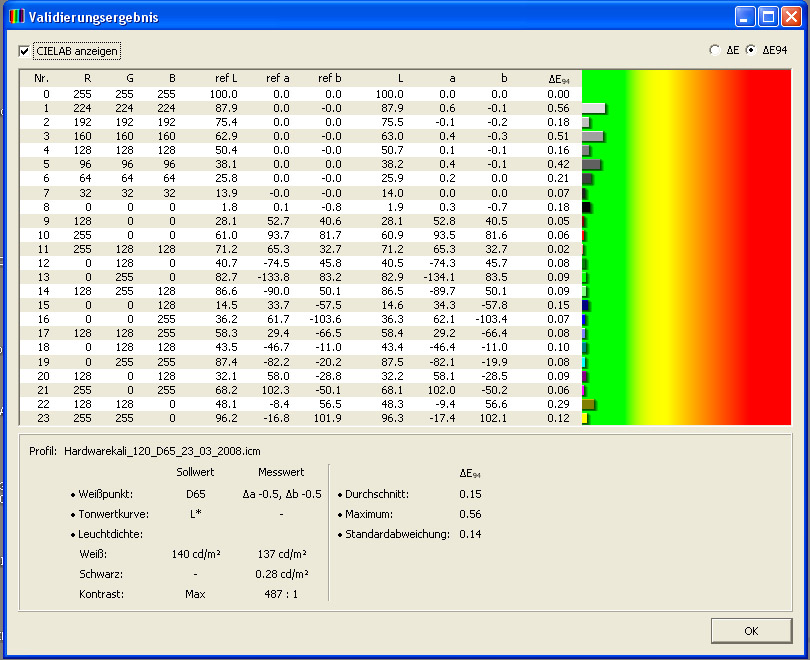Image resolution: width=810 pixels, height=660 pixels.
Task: Maximize the Validierungsergebnis window
Action: point(769,17)
